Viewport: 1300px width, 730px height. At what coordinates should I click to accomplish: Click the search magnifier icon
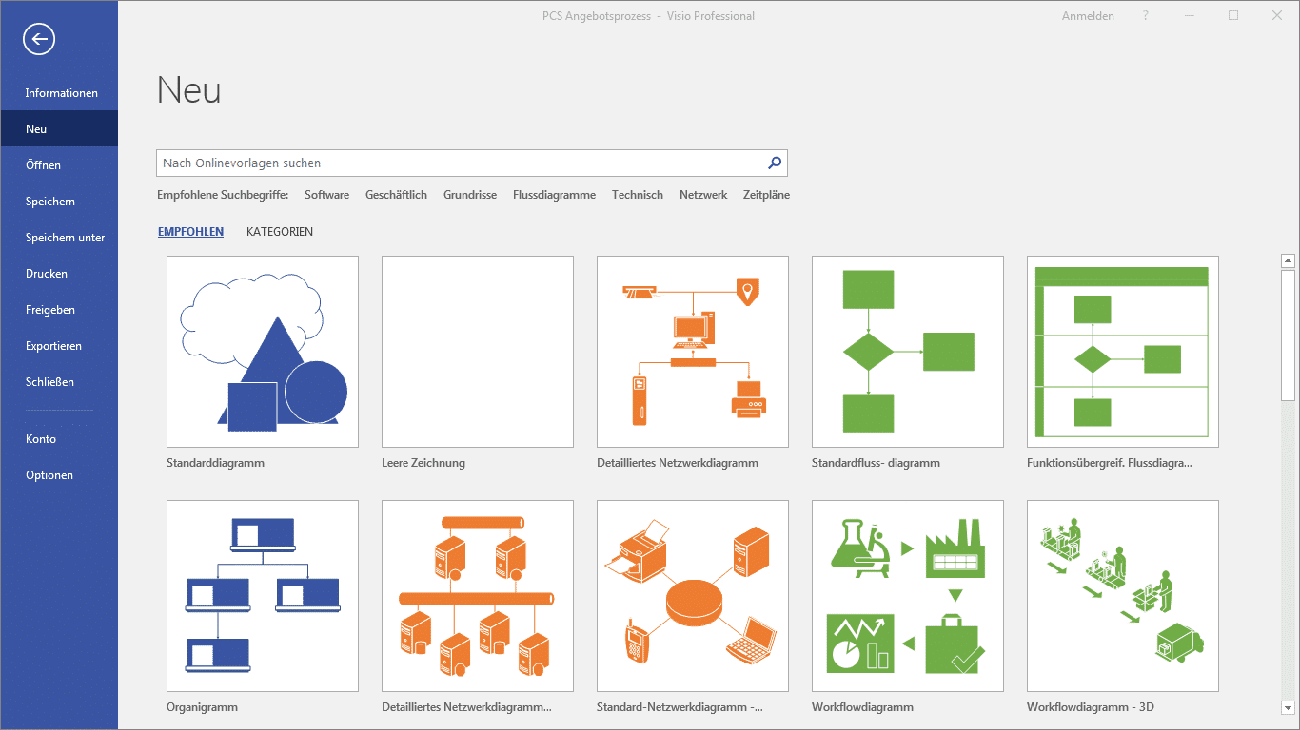[774, 162]
